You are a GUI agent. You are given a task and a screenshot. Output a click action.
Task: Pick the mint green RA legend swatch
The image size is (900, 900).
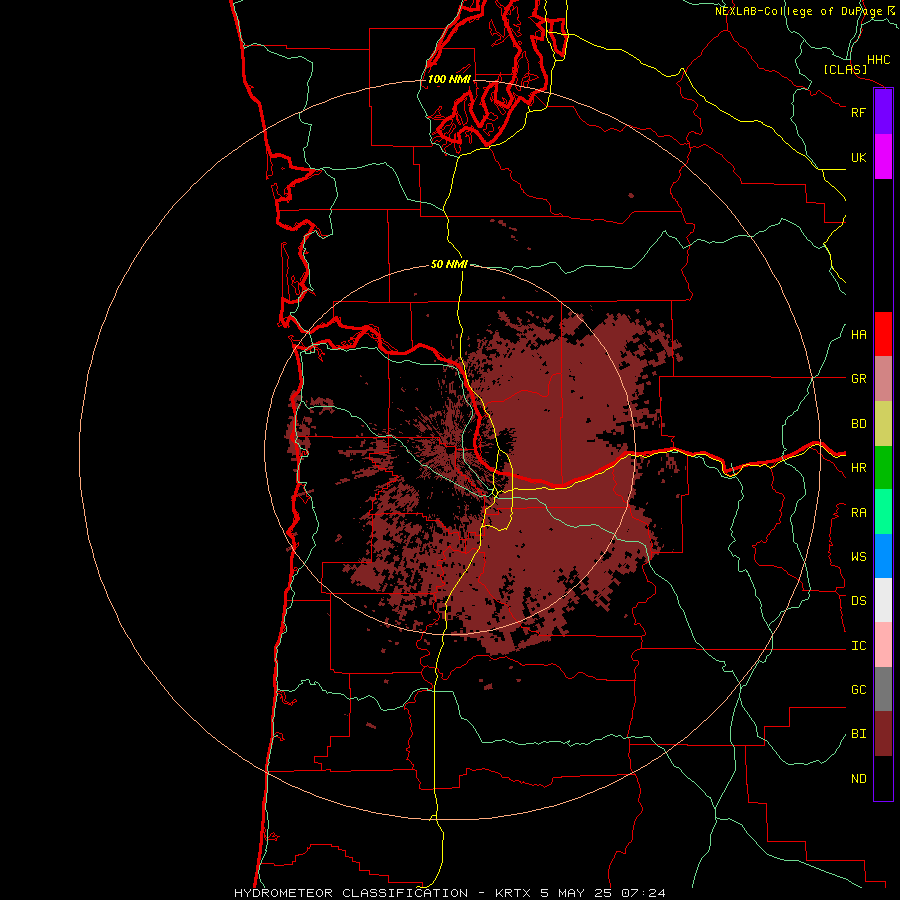click(883, 512)
